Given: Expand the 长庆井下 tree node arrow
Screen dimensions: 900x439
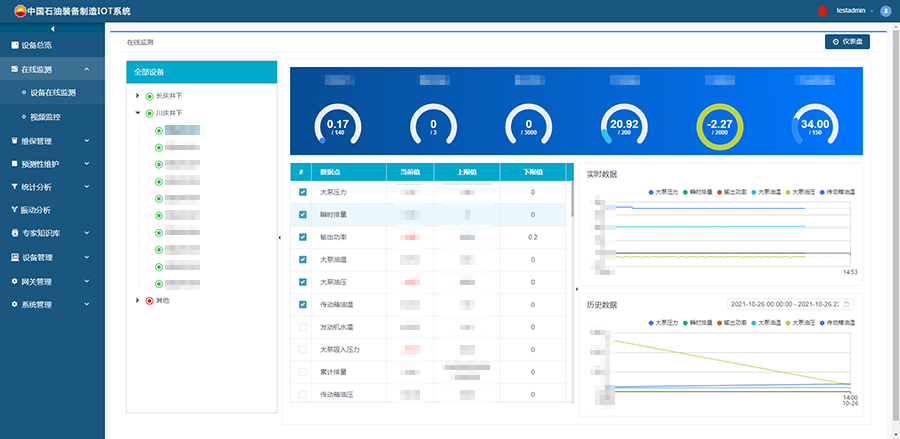Looking at the screenshot, I should pos(137,96).
